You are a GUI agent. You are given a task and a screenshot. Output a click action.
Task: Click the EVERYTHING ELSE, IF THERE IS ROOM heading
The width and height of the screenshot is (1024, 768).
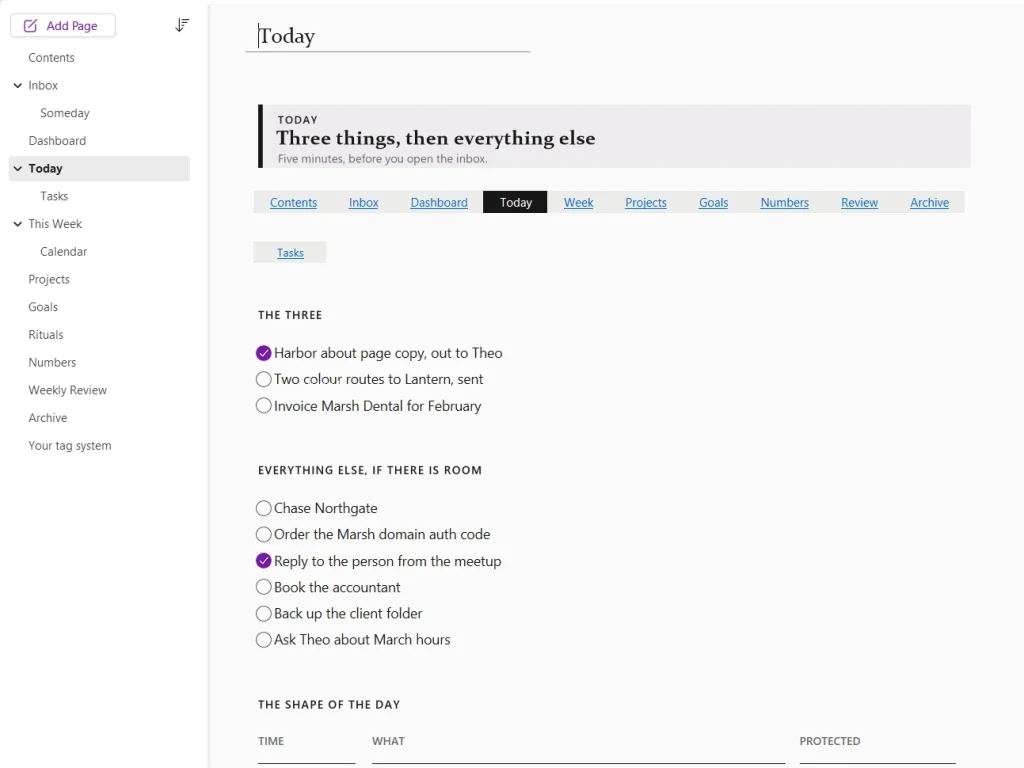point(370,470)
